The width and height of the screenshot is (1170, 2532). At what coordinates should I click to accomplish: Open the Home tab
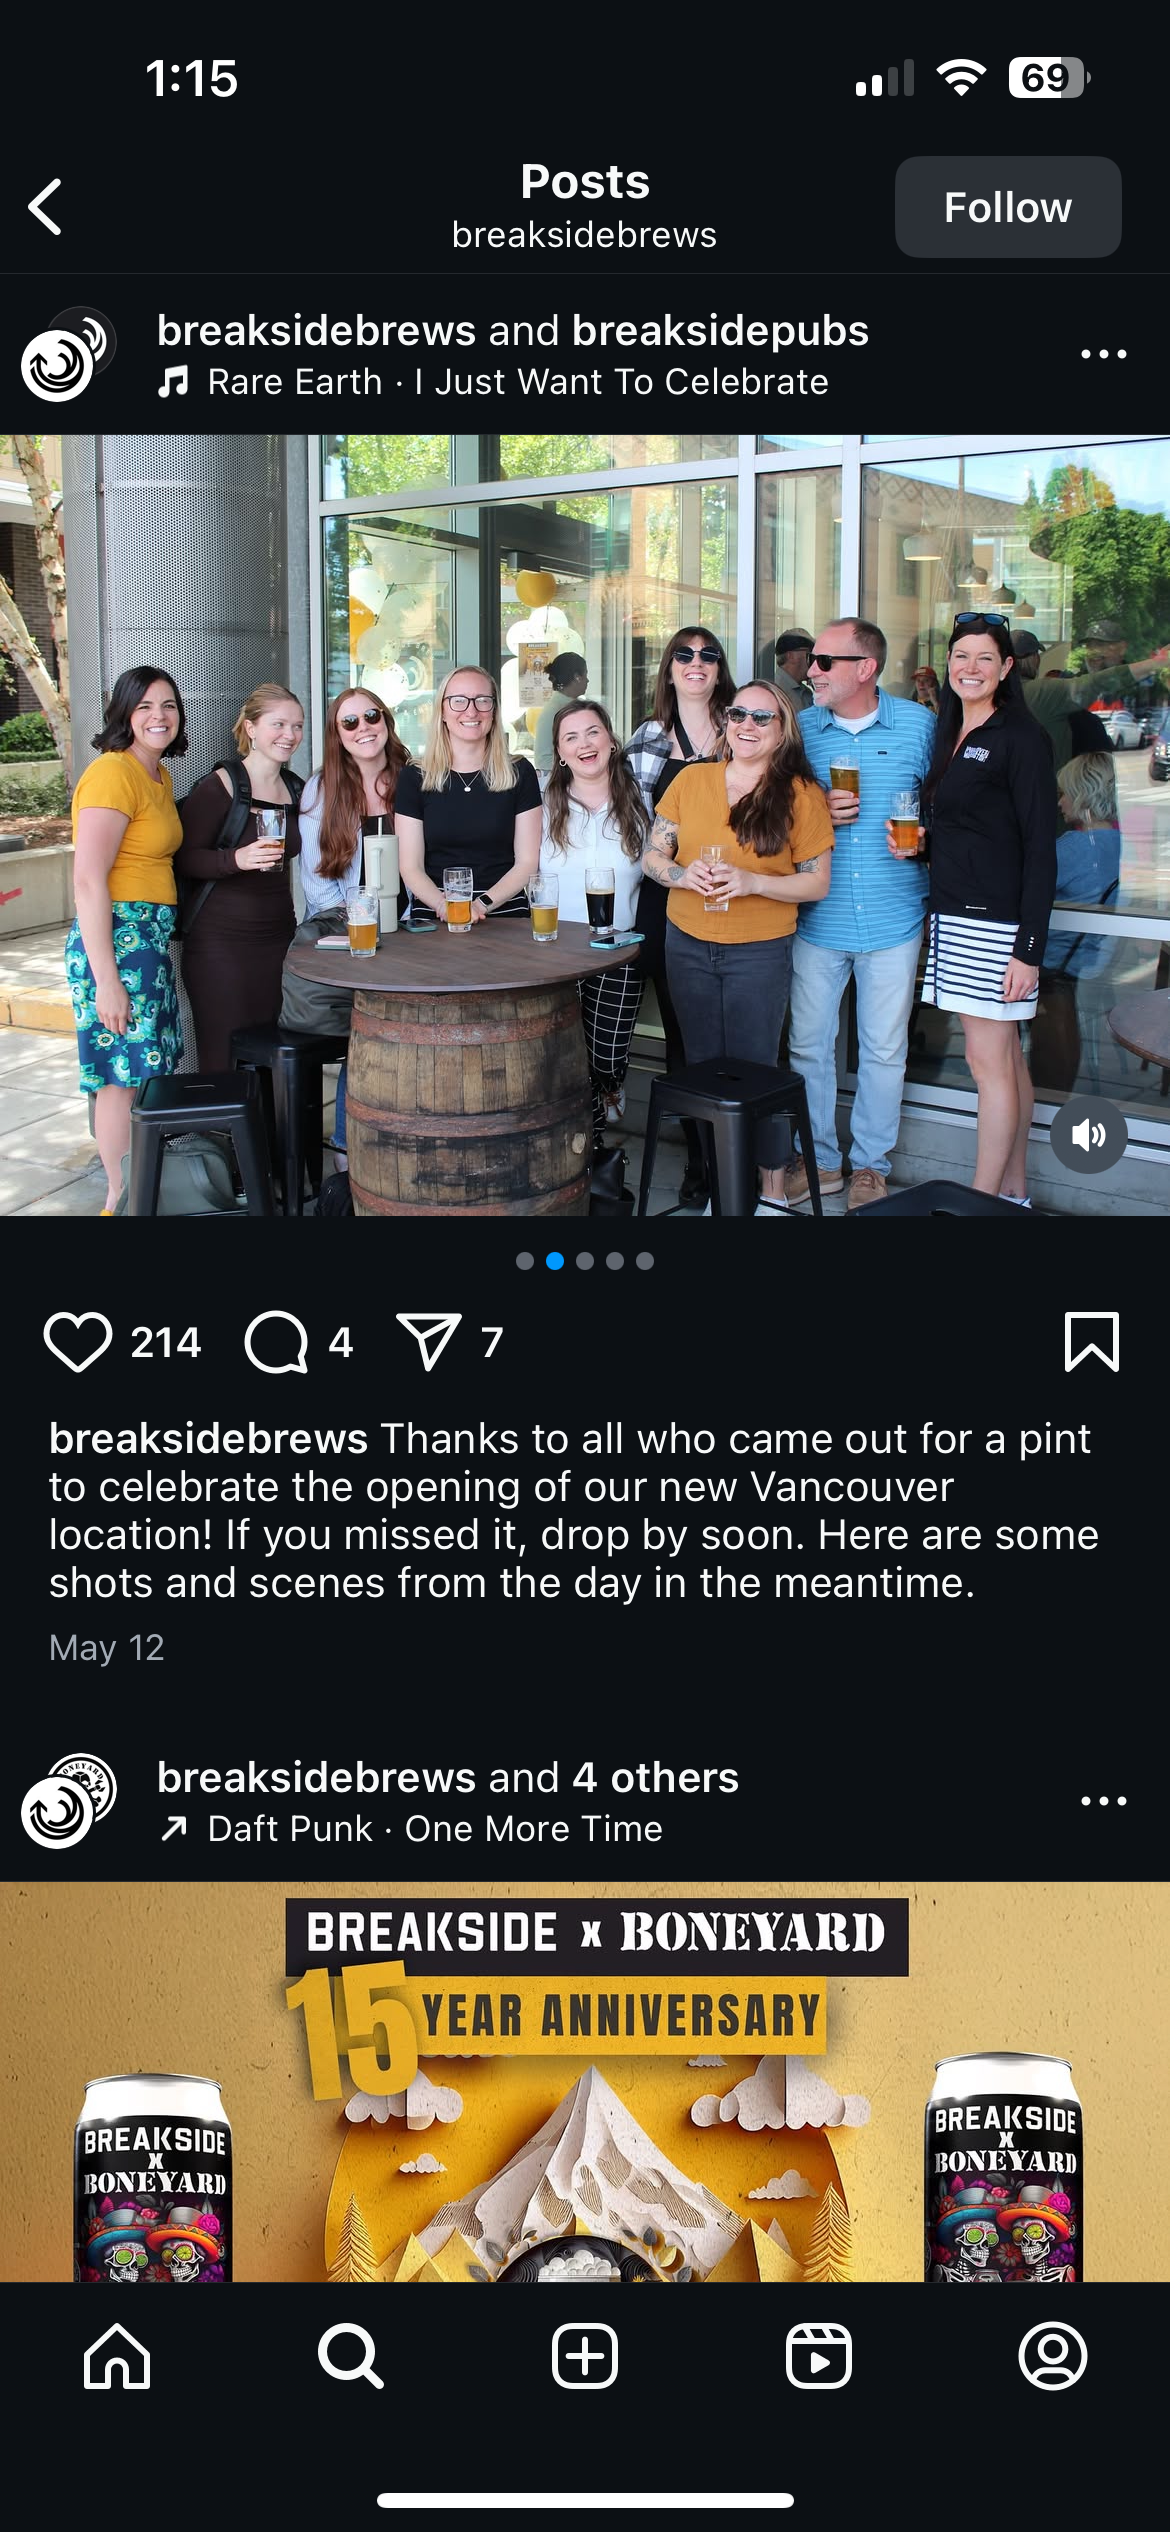(117, 2355)
